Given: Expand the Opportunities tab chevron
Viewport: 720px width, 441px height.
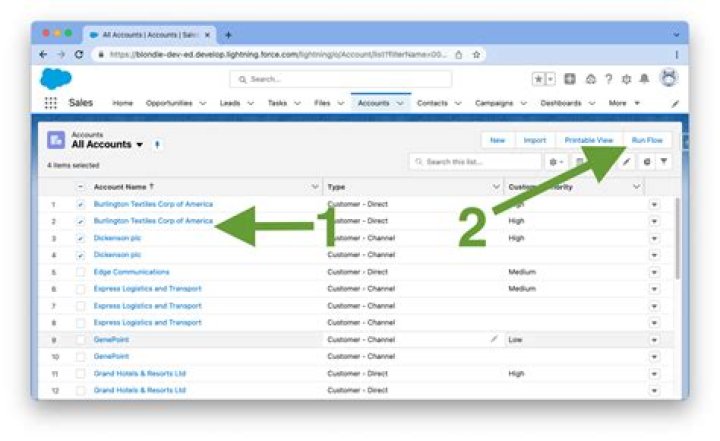Looking at the screenshot, I should point(203,103).
